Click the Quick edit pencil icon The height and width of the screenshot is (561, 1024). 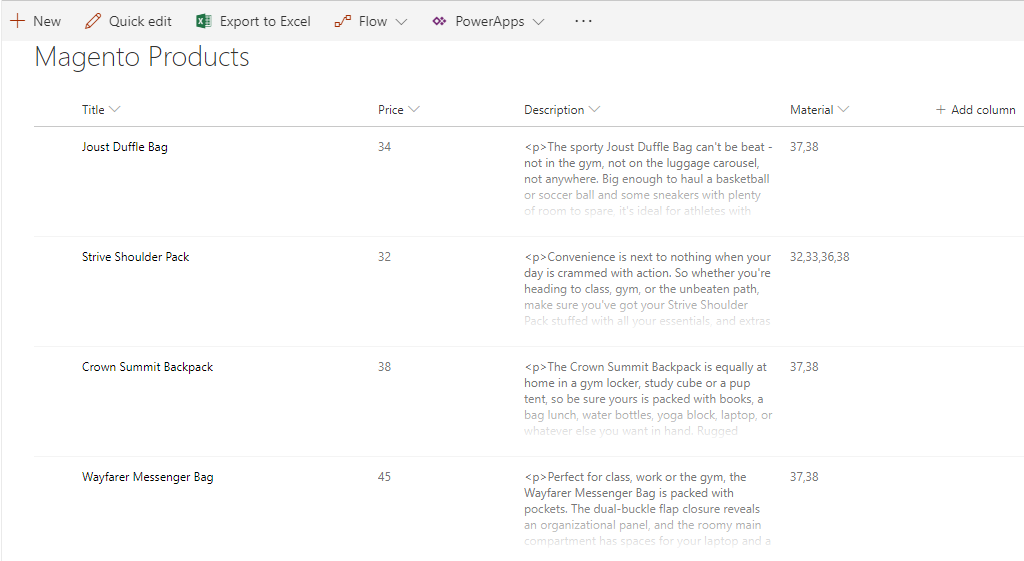pos(93,21)
